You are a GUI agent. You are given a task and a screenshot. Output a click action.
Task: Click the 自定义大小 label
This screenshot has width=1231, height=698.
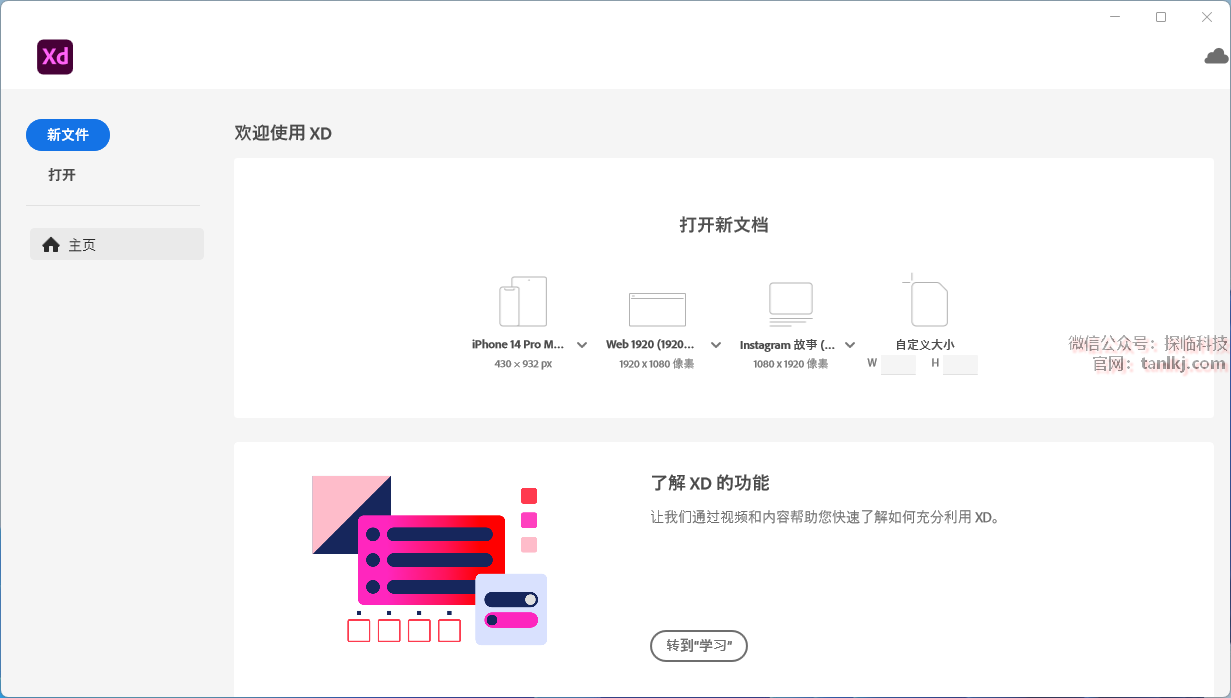pos(925,345)
